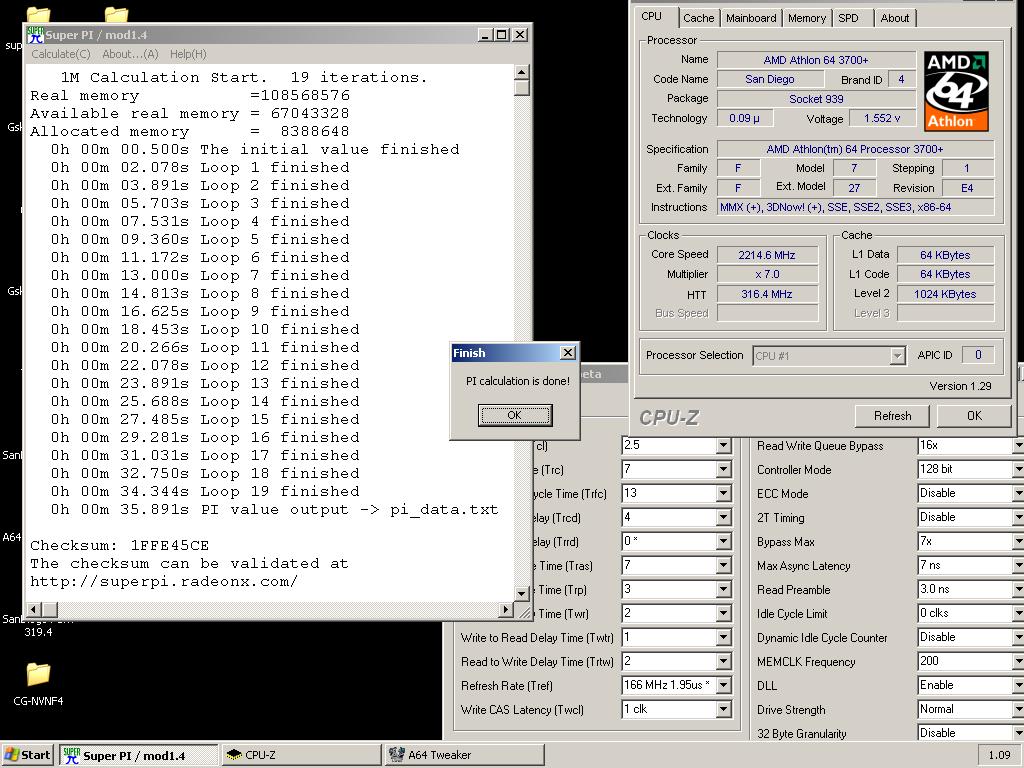
Task: Close the Finish dialog with the X button
Action: click(x=568, y=353)
